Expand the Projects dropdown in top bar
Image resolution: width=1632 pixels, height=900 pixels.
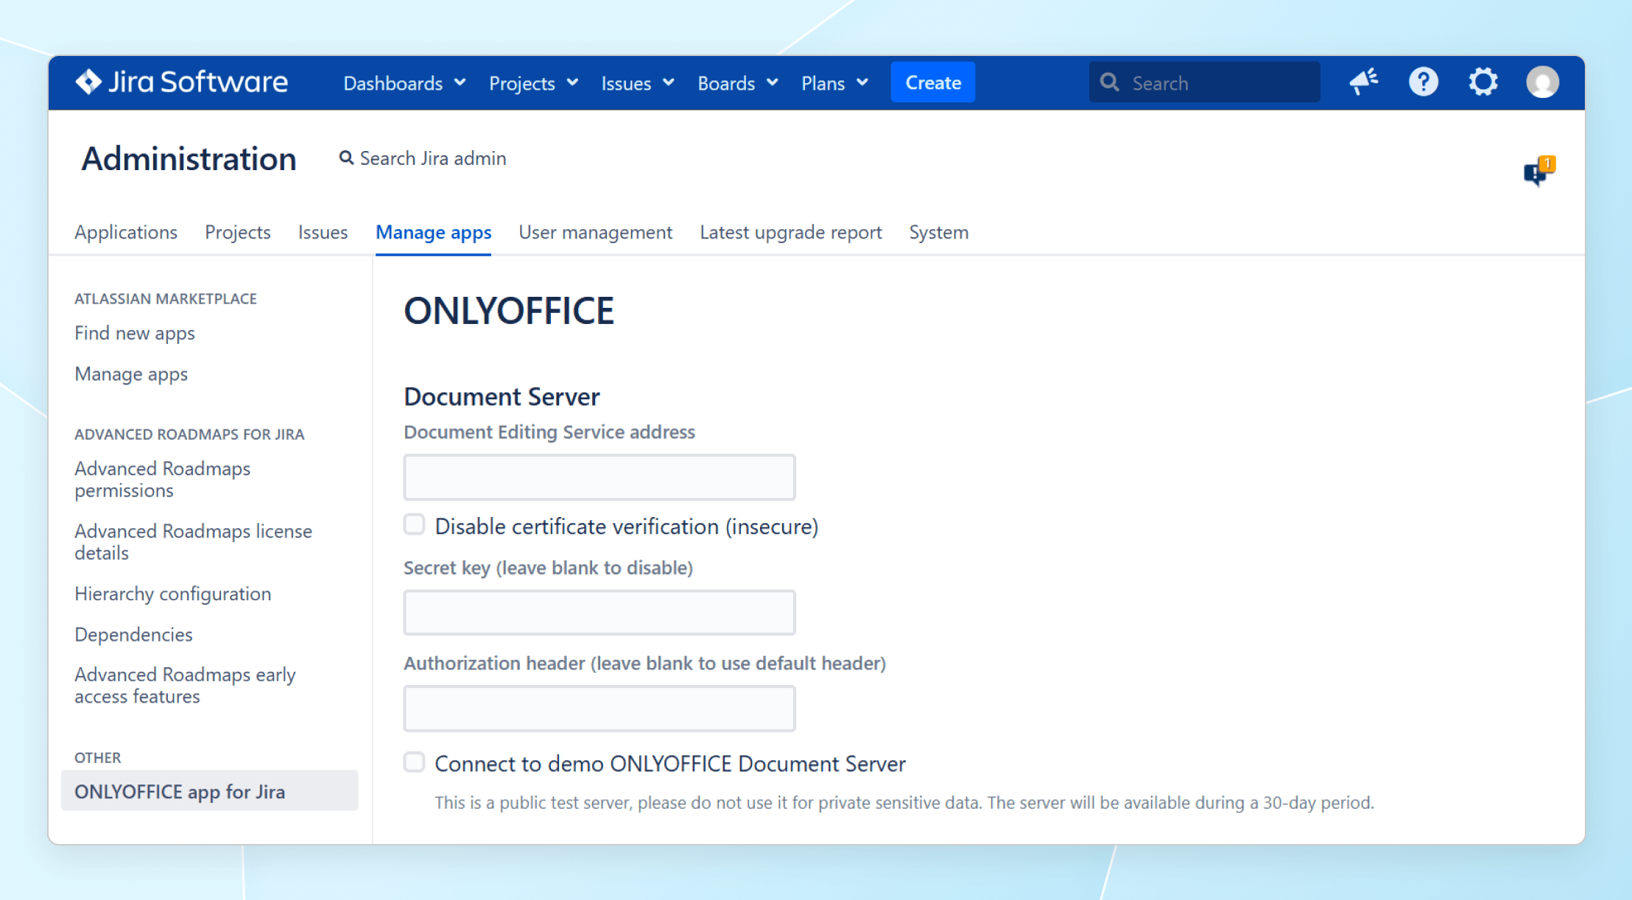click(533, 83)
